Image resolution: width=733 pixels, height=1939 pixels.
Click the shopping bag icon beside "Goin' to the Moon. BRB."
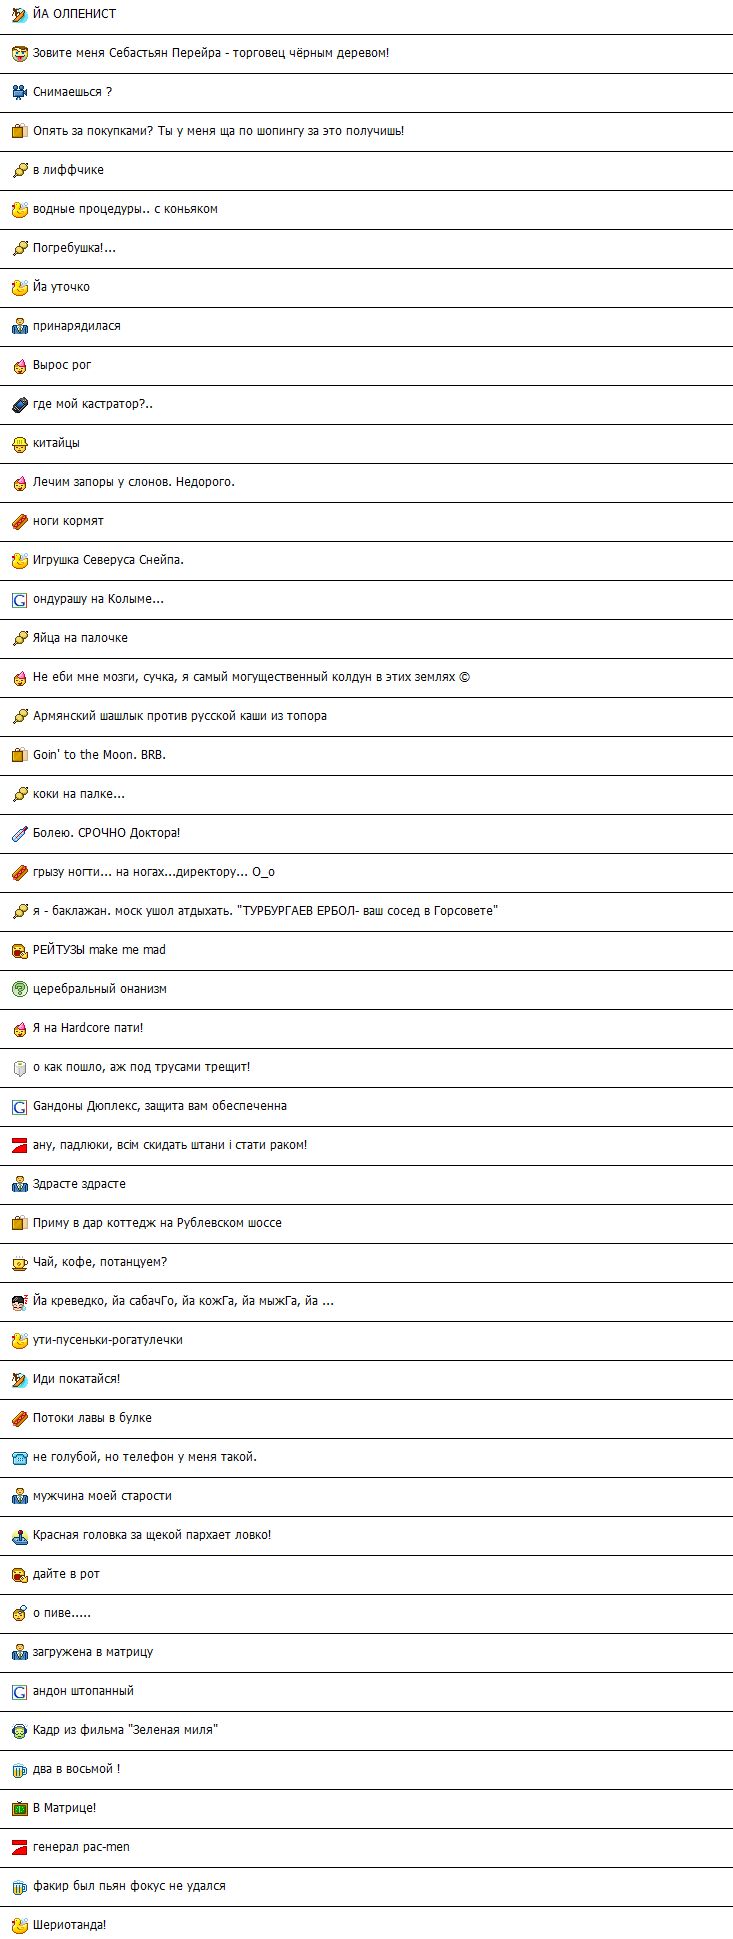[x=19, y=755]
